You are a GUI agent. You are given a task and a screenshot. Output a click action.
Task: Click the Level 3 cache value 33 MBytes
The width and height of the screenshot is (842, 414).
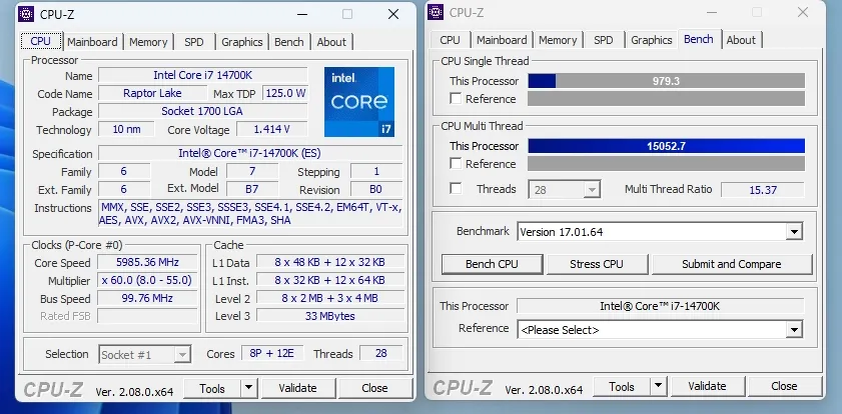(x=330, y=316)
